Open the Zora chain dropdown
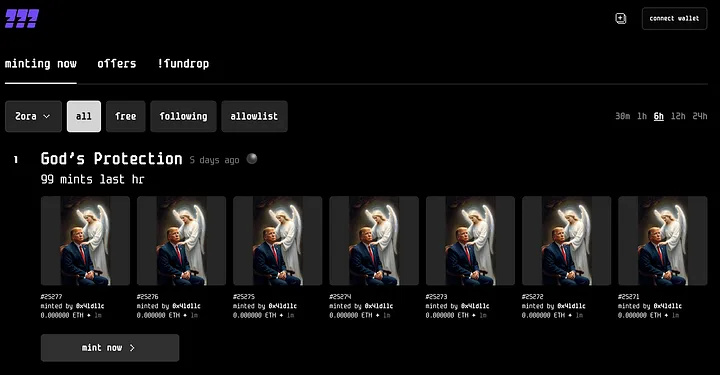Image resolution: width=720 pixels, height=375 pixels. tap(33, 117)
